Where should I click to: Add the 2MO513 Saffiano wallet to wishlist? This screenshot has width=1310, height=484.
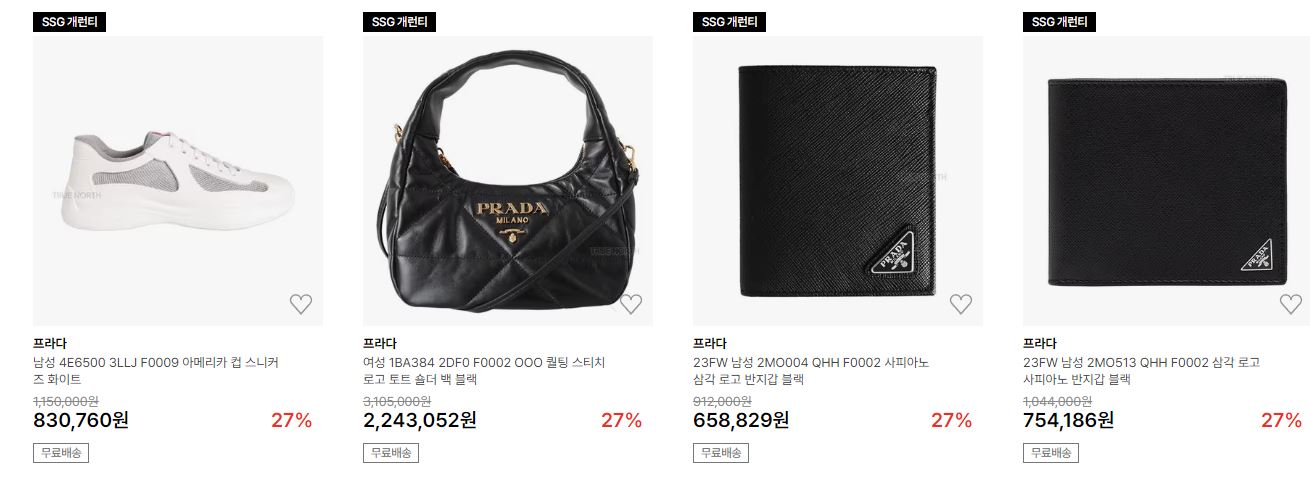tap(1291, 304)
